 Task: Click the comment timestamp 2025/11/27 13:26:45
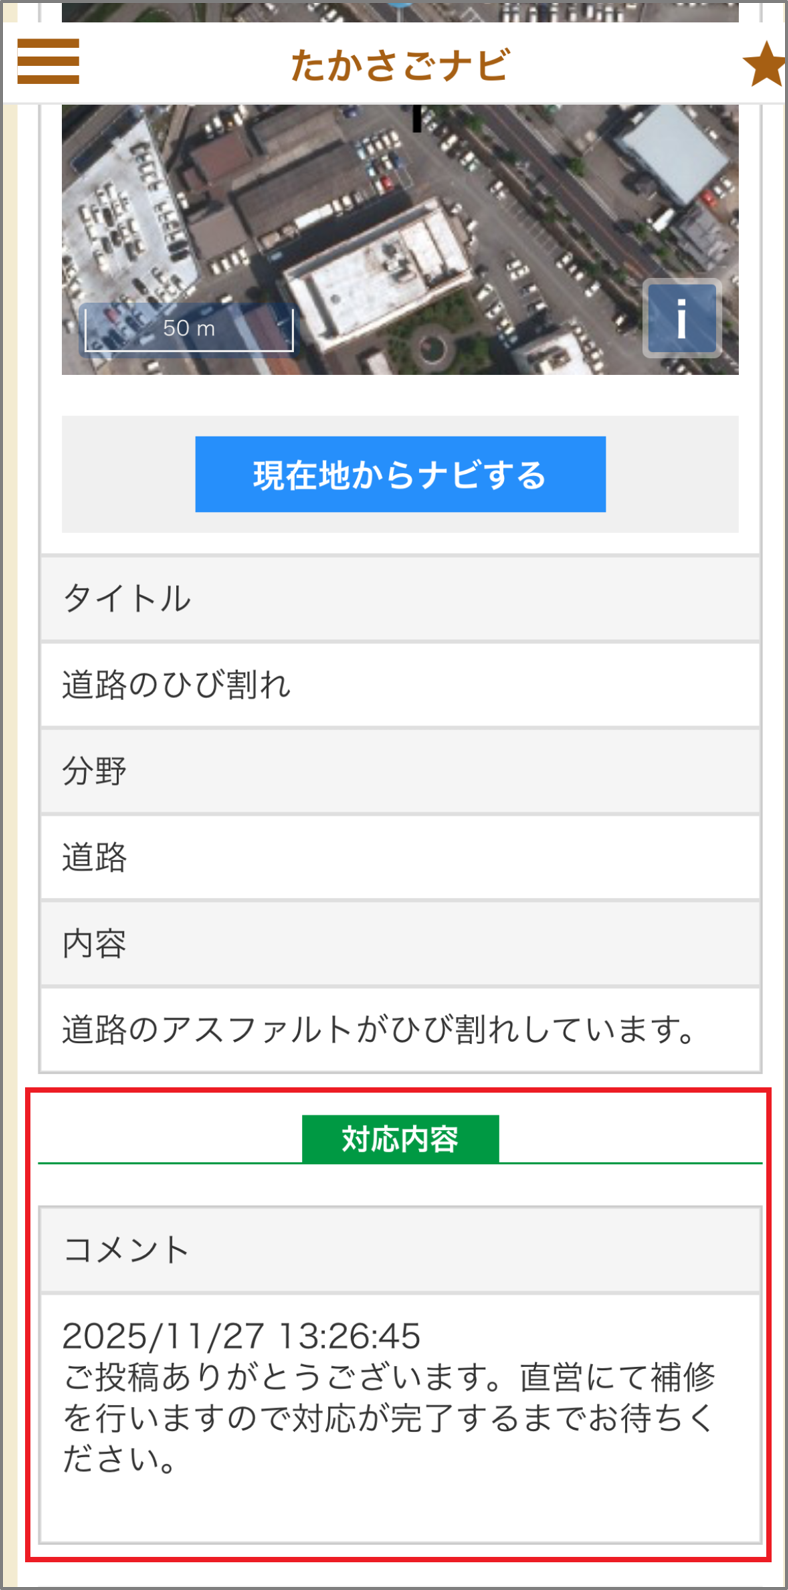[x=241, y=1336]
